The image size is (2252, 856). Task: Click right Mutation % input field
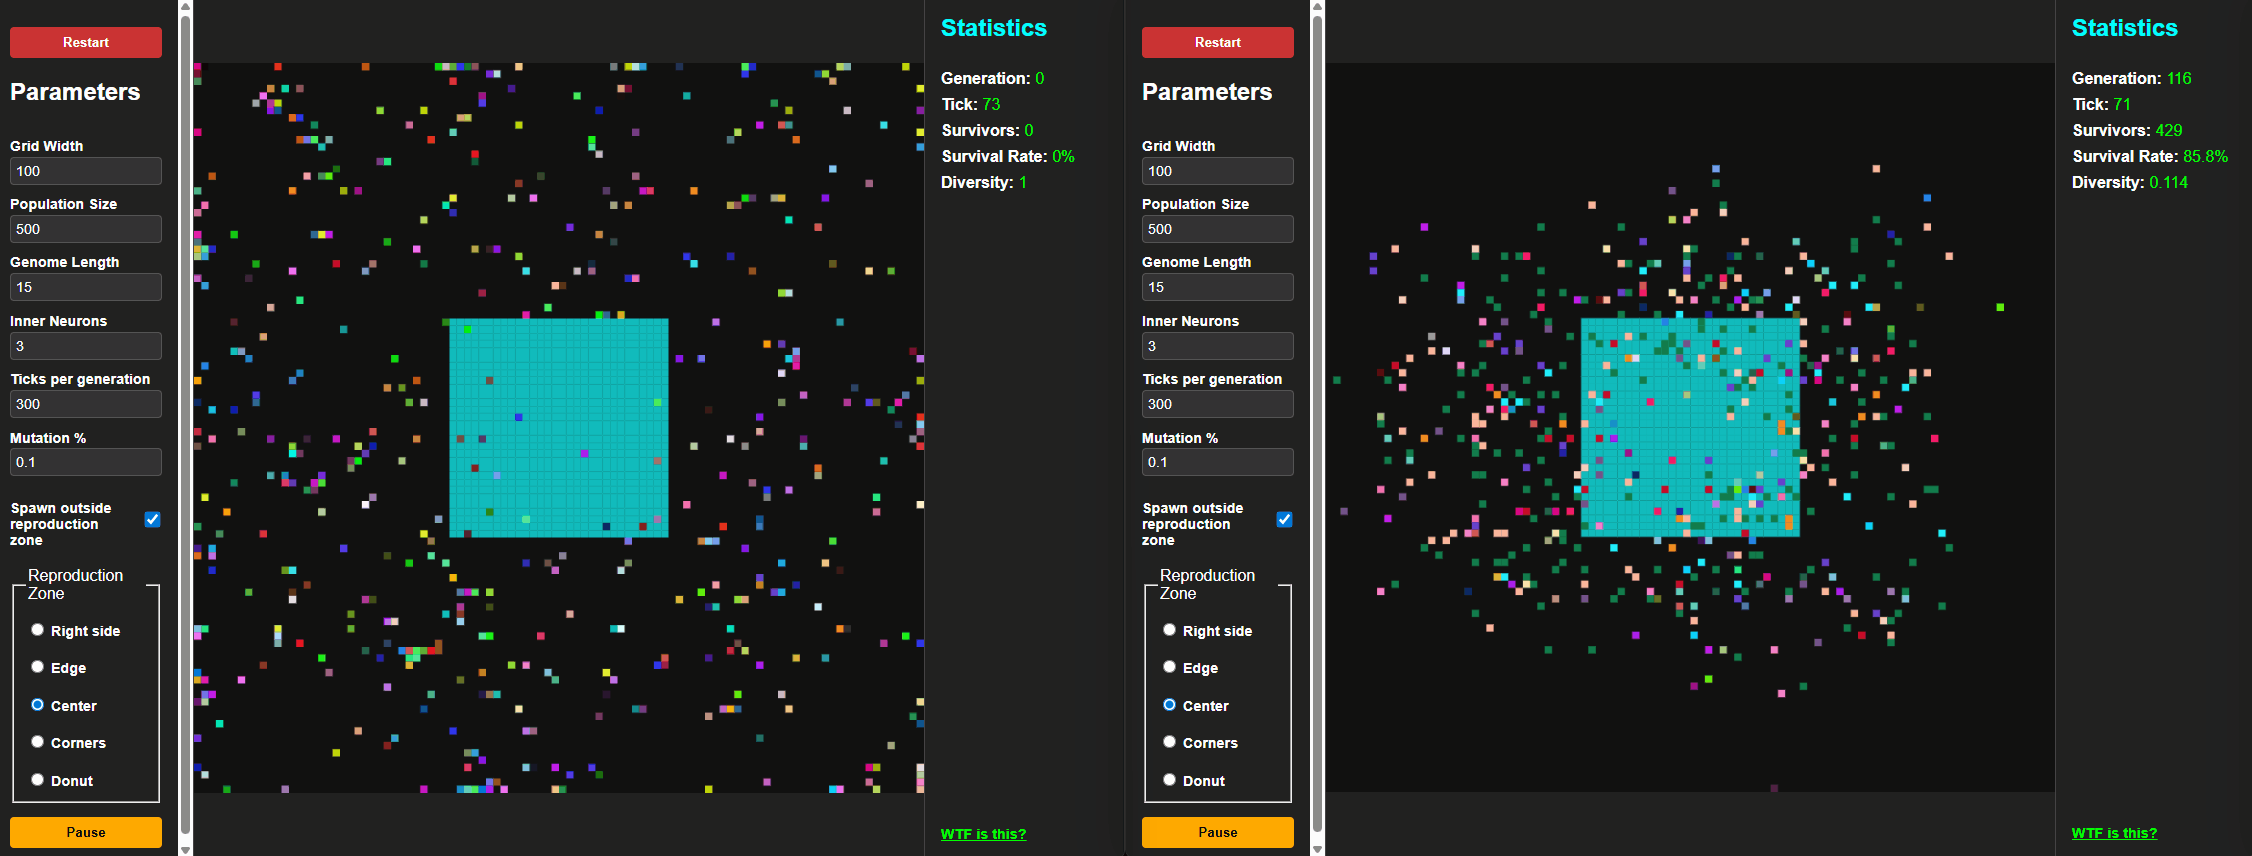(x=1218, y=462)
